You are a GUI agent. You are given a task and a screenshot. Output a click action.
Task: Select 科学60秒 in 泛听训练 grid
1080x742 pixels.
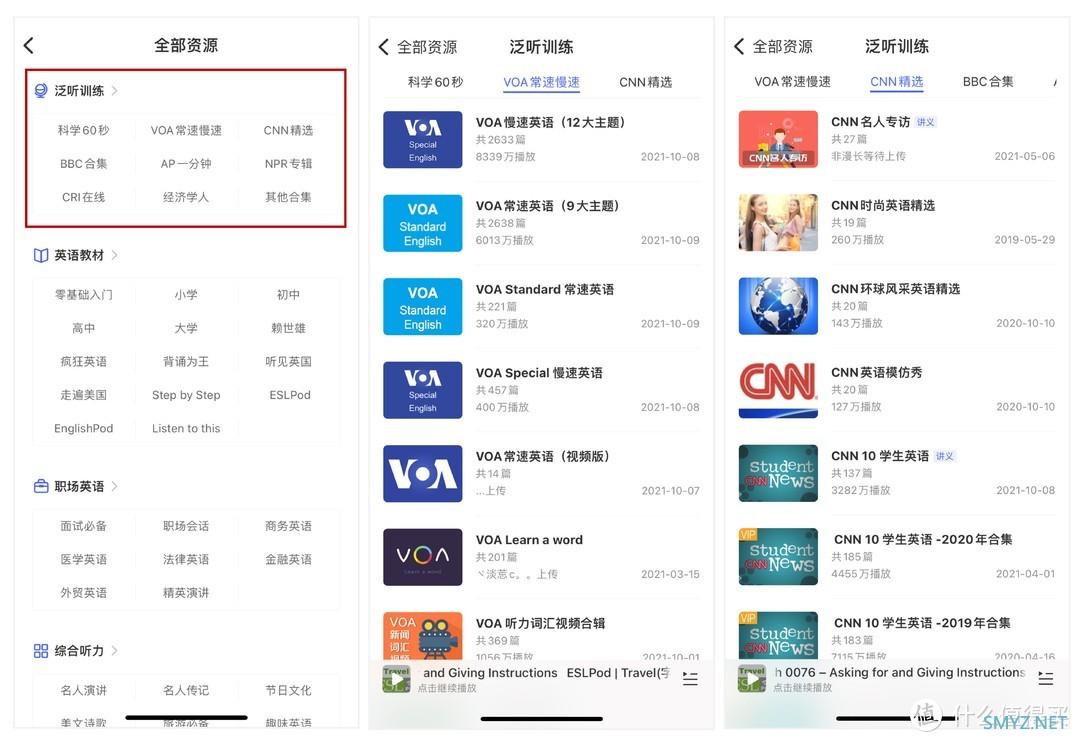click(x=83, y=130)
